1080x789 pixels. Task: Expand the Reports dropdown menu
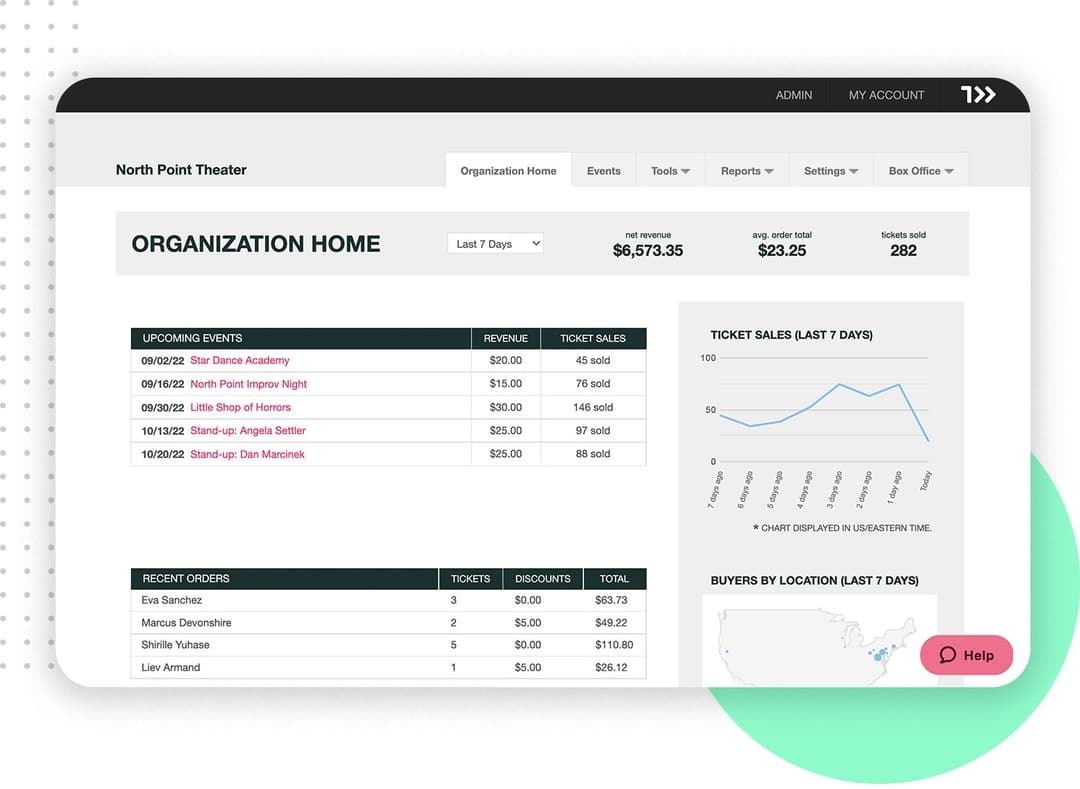(x=747, y=171)
